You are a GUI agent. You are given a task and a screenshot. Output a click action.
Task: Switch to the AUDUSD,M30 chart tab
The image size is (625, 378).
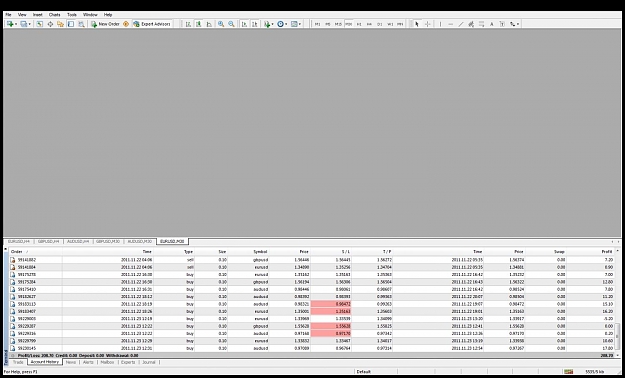click(x=140, y=242)
